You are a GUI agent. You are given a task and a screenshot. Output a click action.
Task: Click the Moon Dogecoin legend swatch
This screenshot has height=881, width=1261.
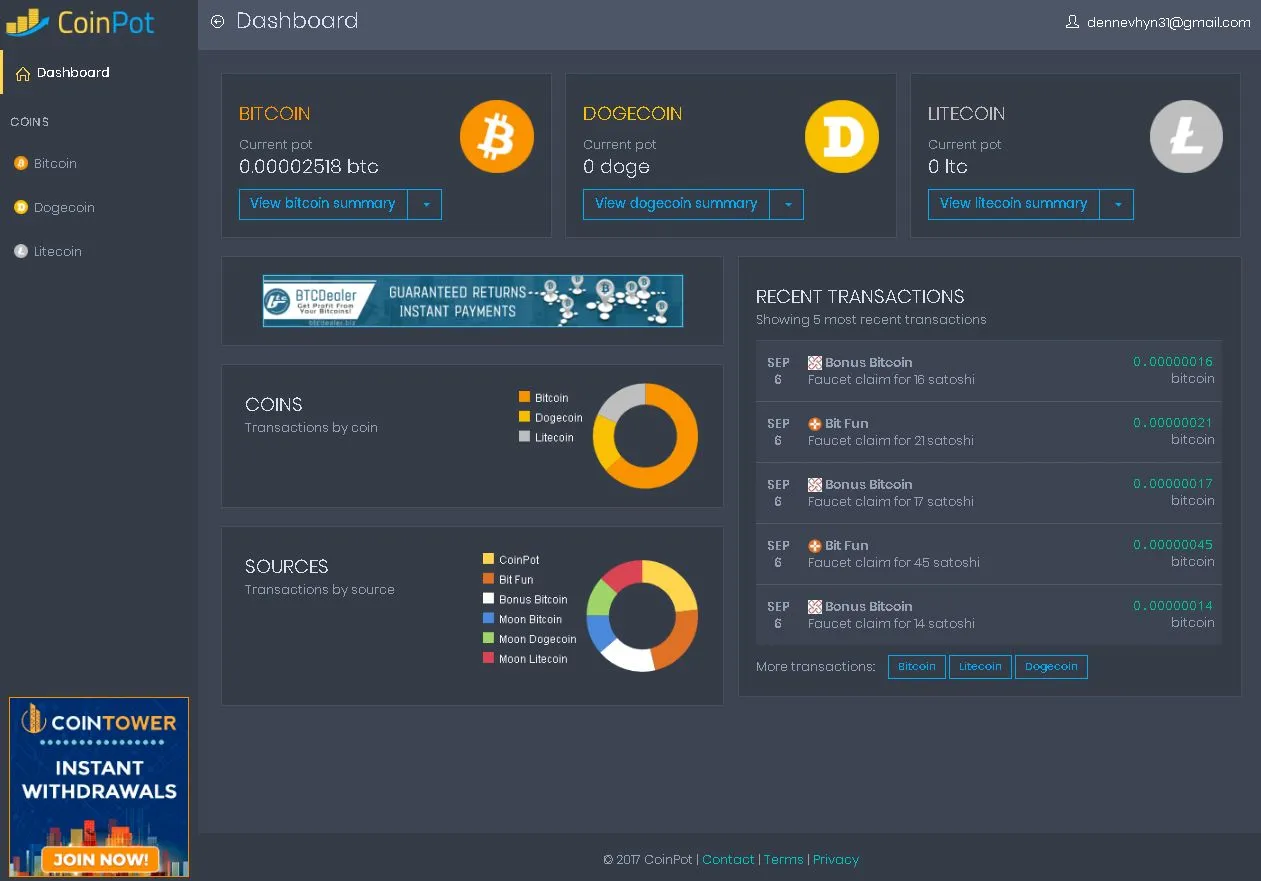pos(488,639)
